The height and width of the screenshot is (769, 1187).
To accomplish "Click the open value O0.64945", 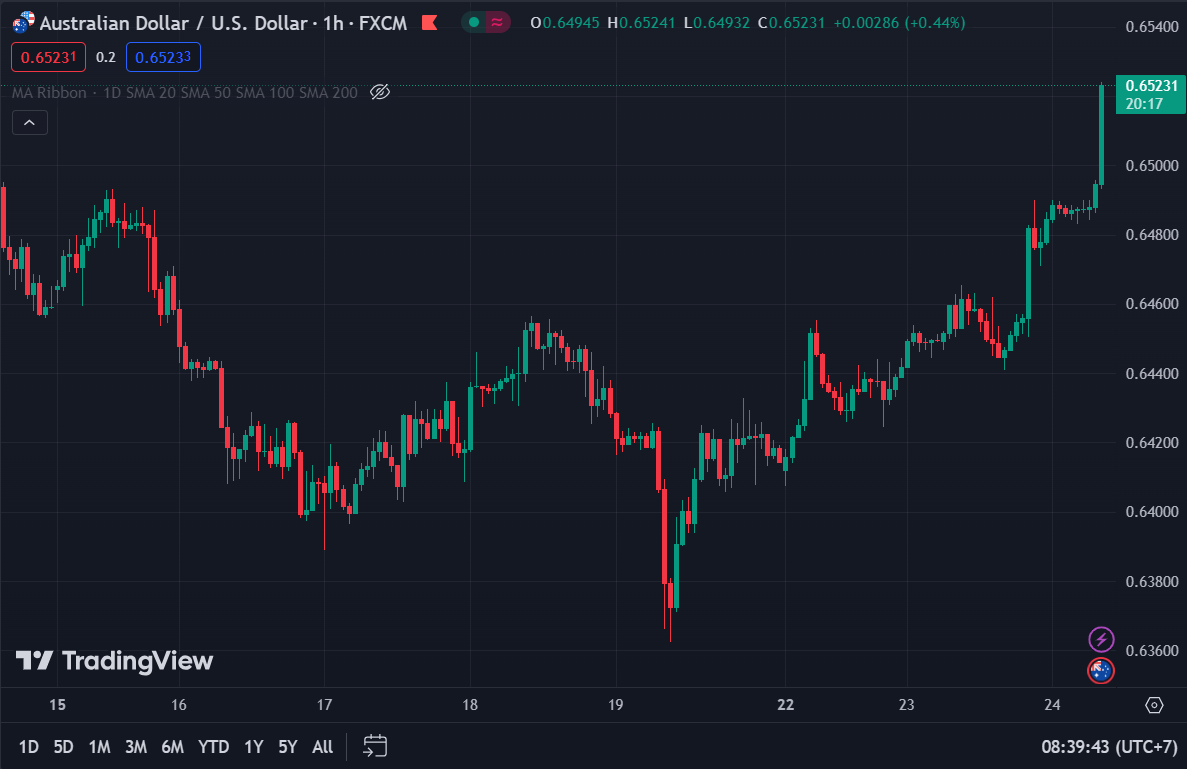I will coord(565,23).
